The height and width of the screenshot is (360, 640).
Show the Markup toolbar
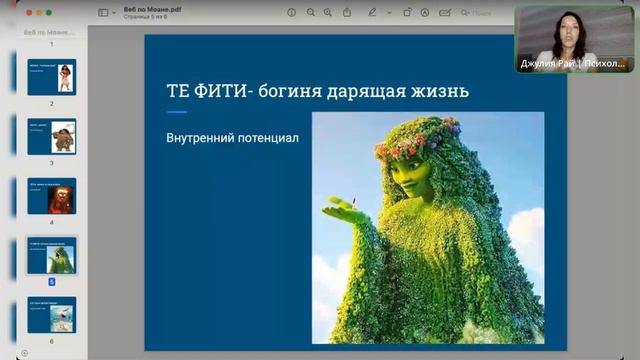click(x=425, y=13)
